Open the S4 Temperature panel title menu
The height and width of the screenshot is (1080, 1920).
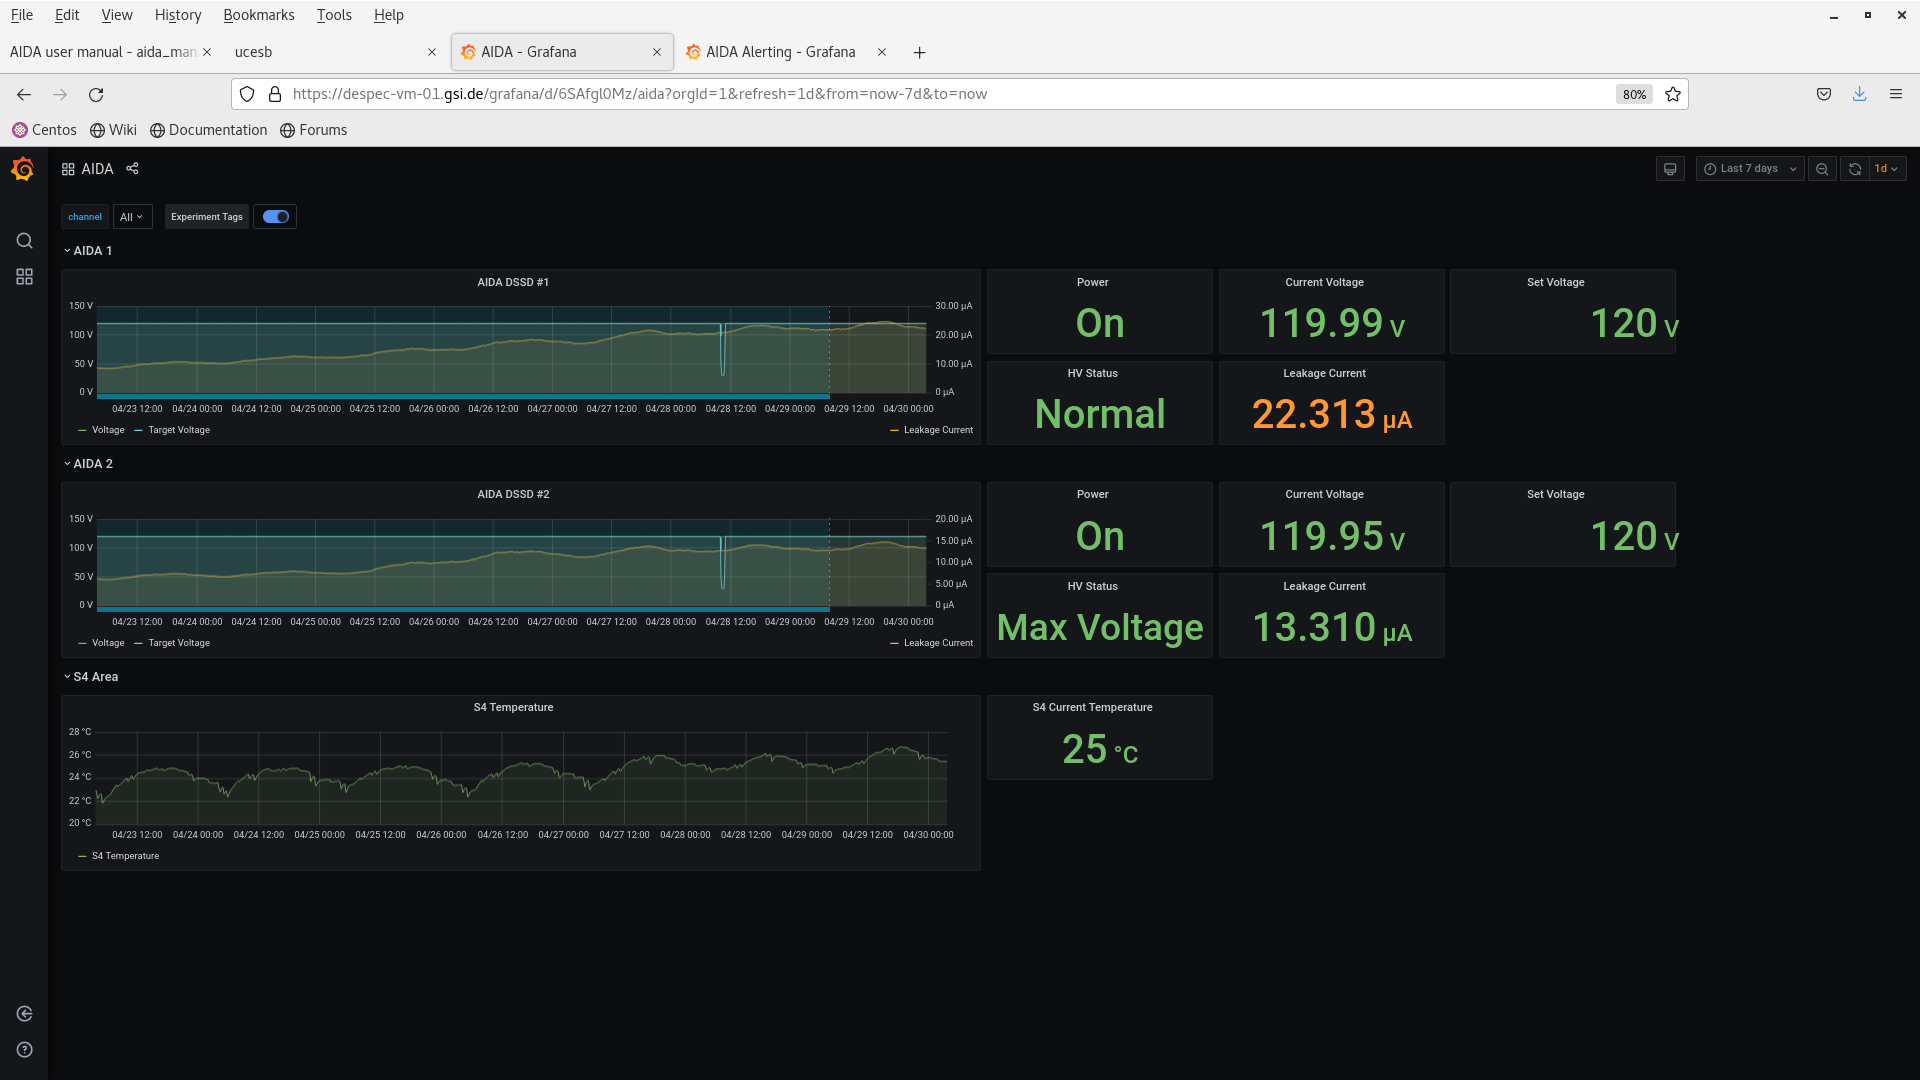tap(513, 708)
